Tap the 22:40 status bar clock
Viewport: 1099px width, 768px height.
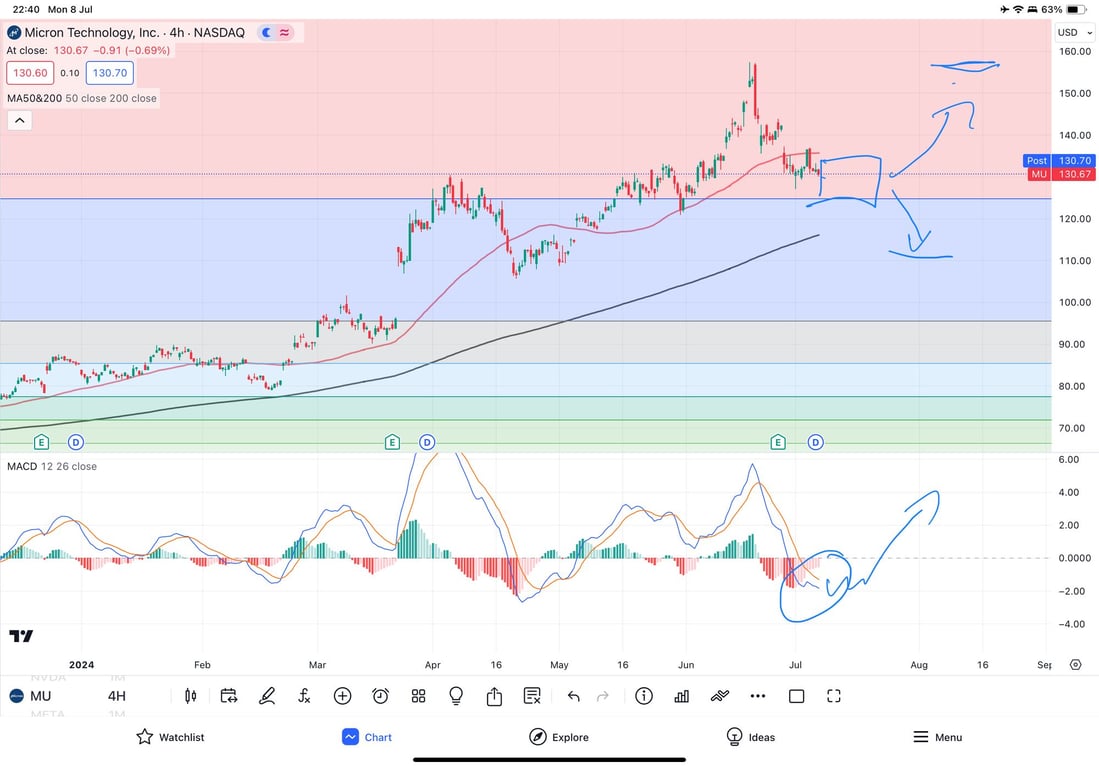[x=26, y=9]
